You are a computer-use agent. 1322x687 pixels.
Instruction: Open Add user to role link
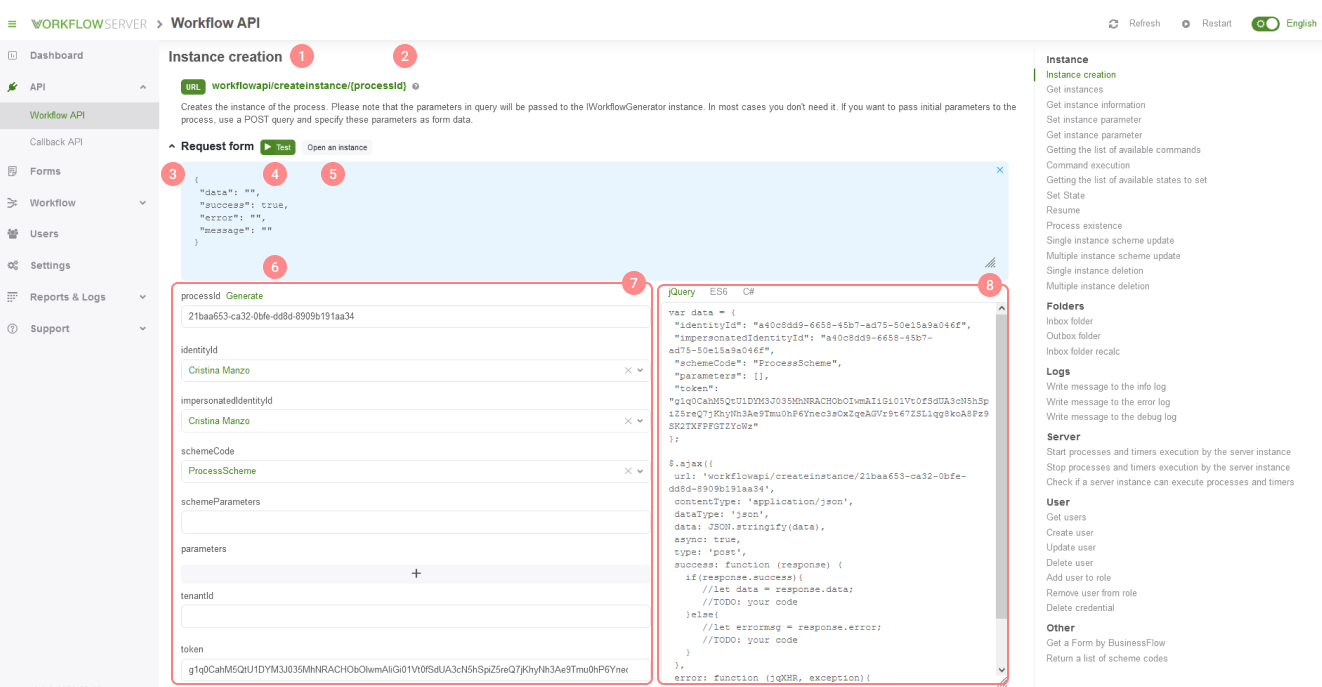pyautogui.click(x=1078, y=578)
